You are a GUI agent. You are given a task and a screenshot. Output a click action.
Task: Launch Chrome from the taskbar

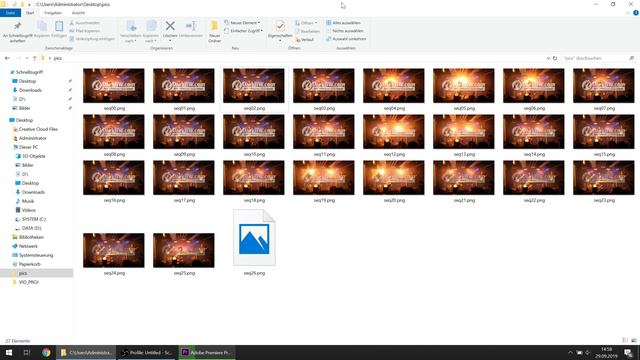(46, 353)
